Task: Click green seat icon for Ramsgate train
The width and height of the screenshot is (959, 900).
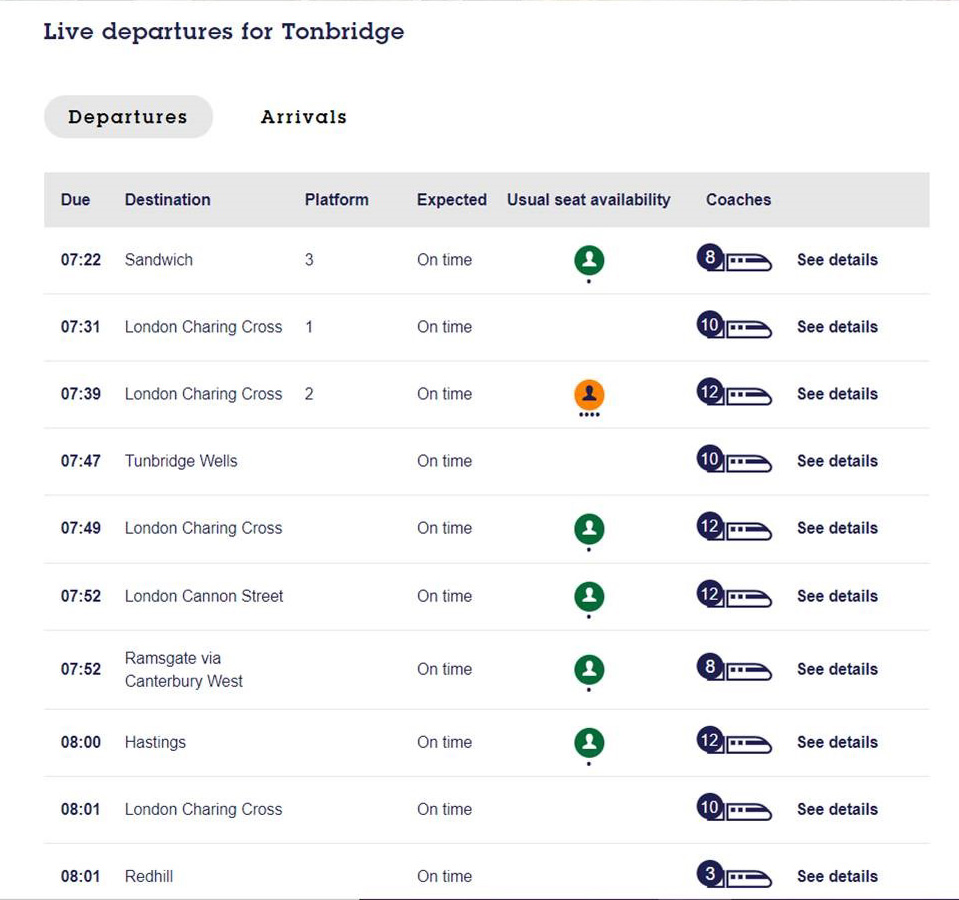Action: pyautogui.click(x=589, y=669)
